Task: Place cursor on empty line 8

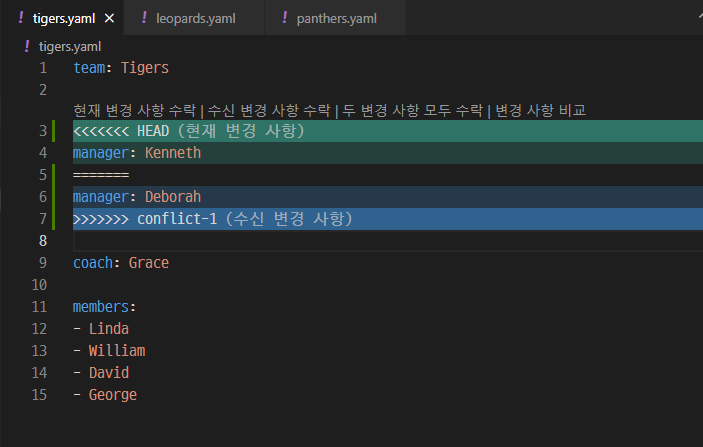Action: (x=388, y=241)
